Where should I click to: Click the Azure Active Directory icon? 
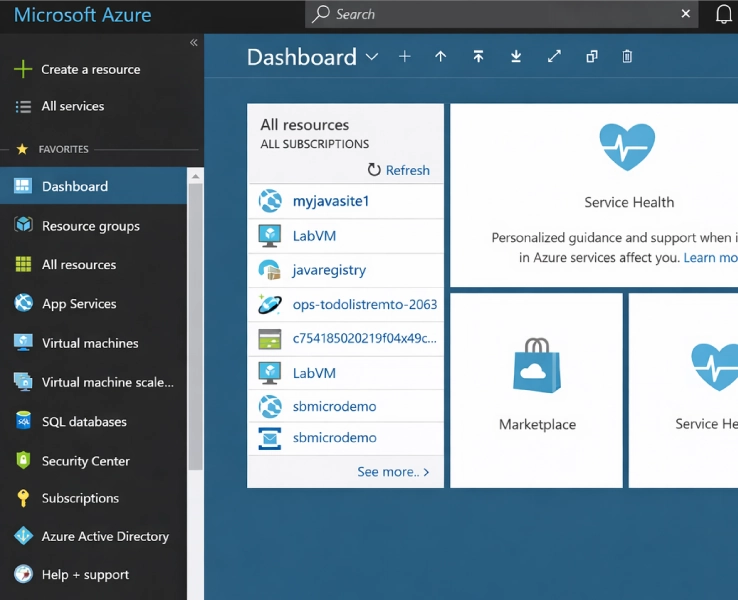click(23, 536)
